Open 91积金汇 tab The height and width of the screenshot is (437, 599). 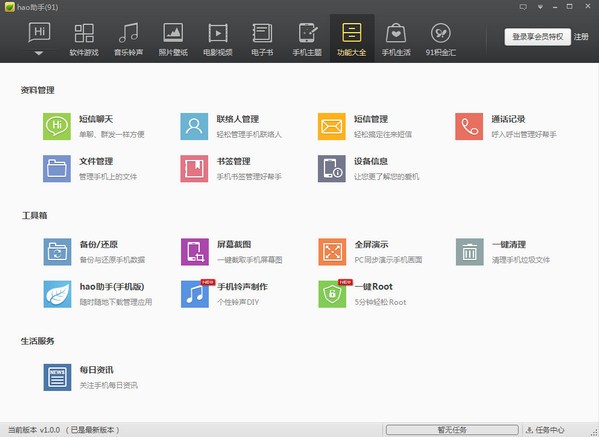tap(441, 39)
